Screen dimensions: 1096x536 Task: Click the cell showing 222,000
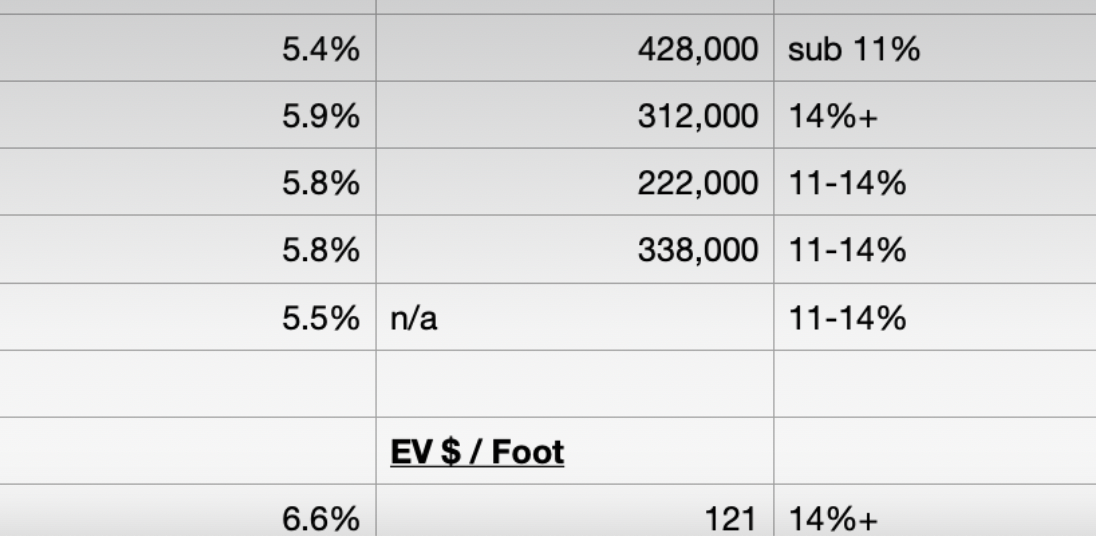click(575, 182)
